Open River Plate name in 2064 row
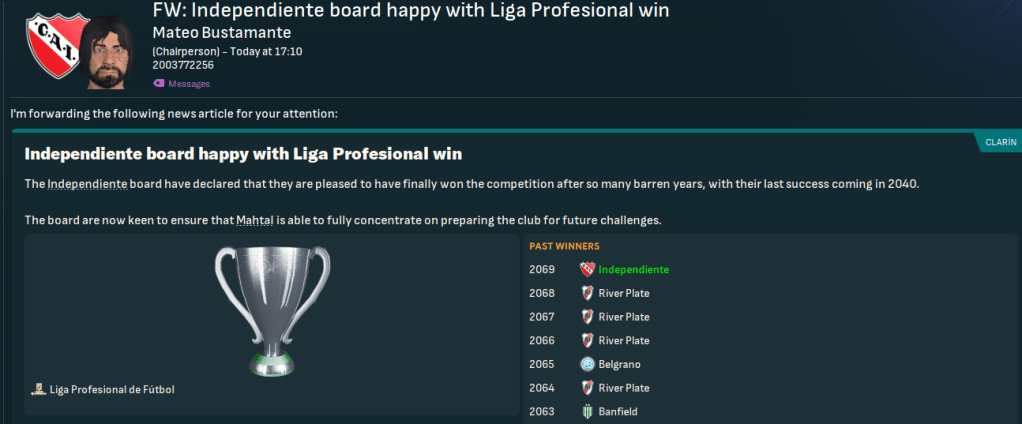The height and width of the screenshot is (424, 1022). tap(623, 388)
